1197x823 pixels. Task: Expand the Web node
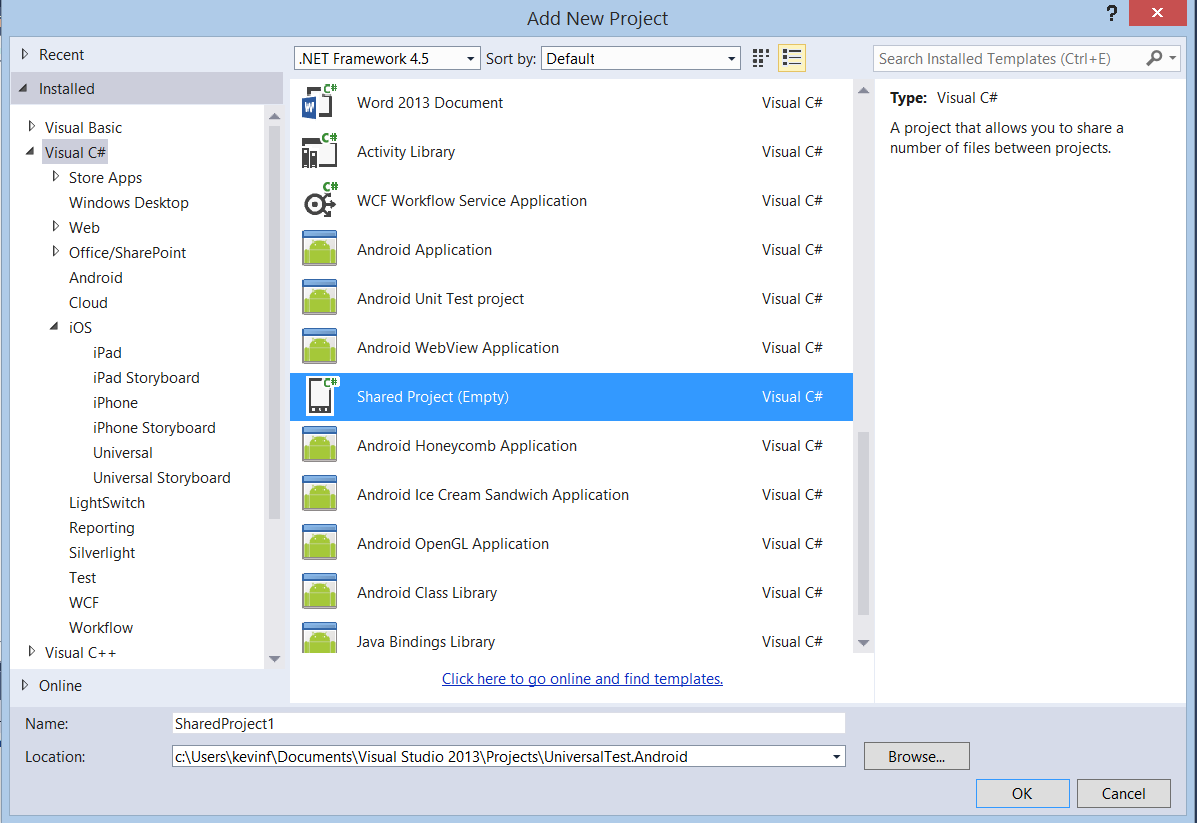[55, 226]
